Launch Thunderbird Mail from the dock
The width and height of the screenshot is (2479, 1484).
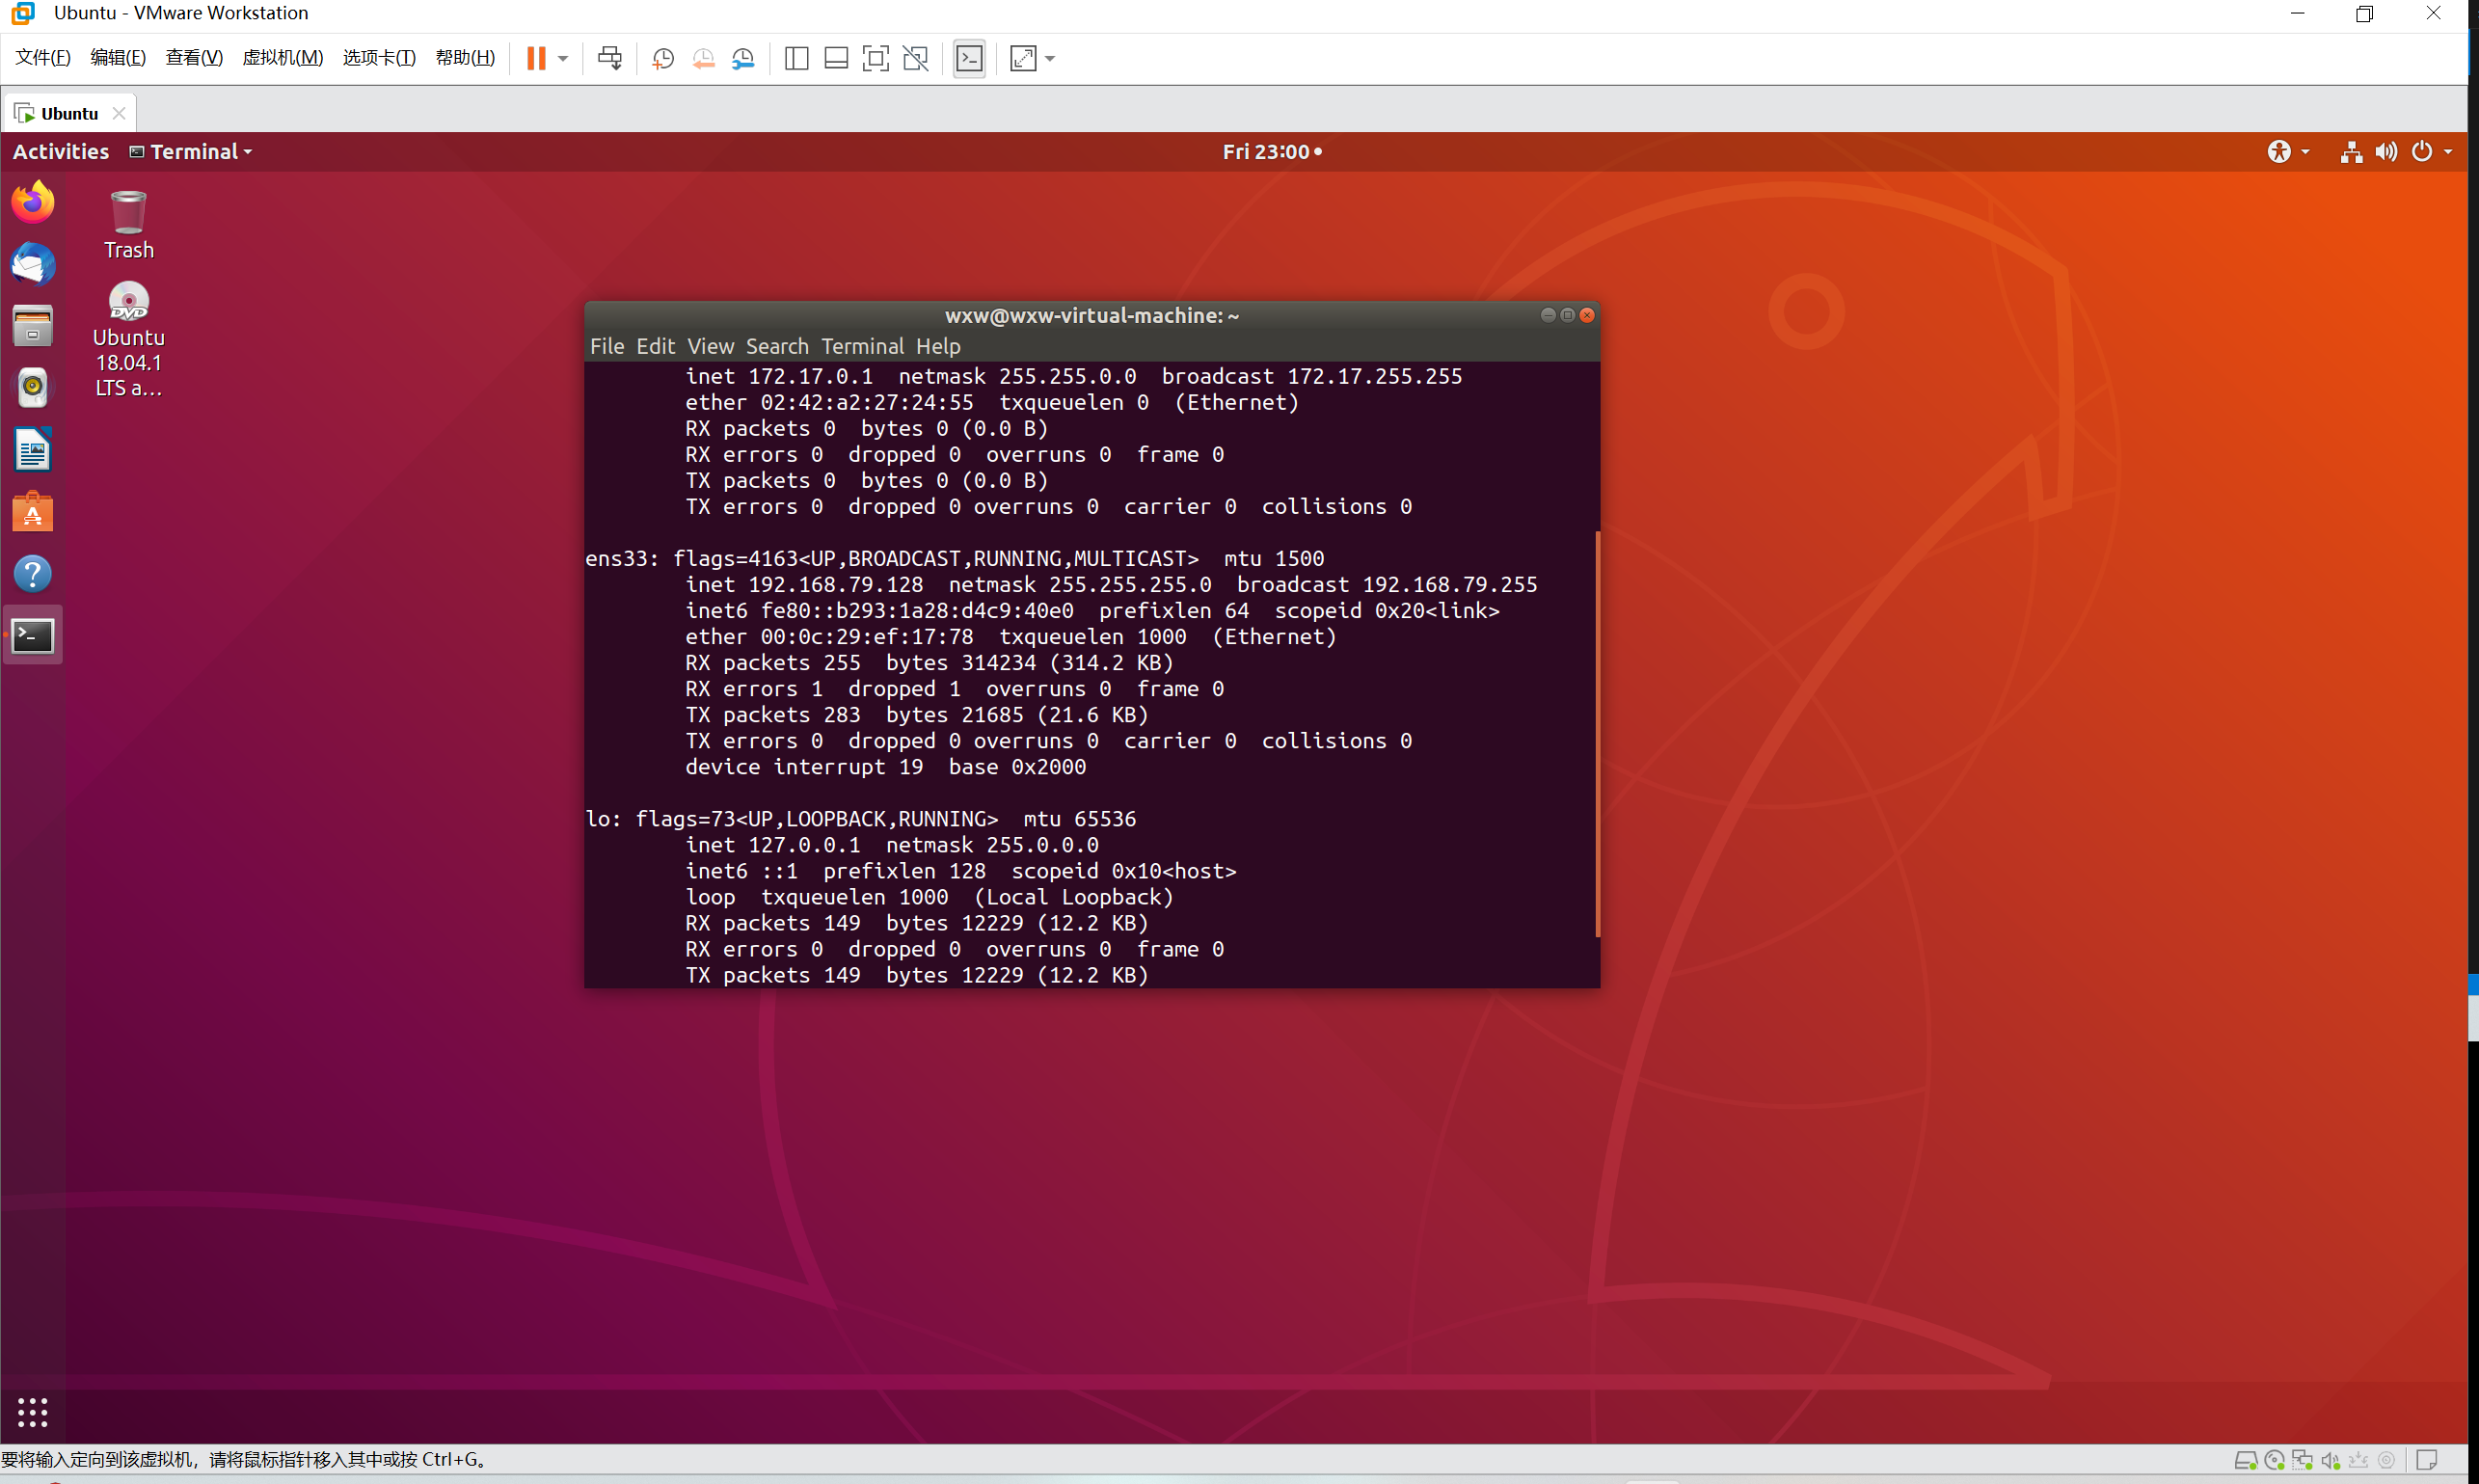coord(33,264)
